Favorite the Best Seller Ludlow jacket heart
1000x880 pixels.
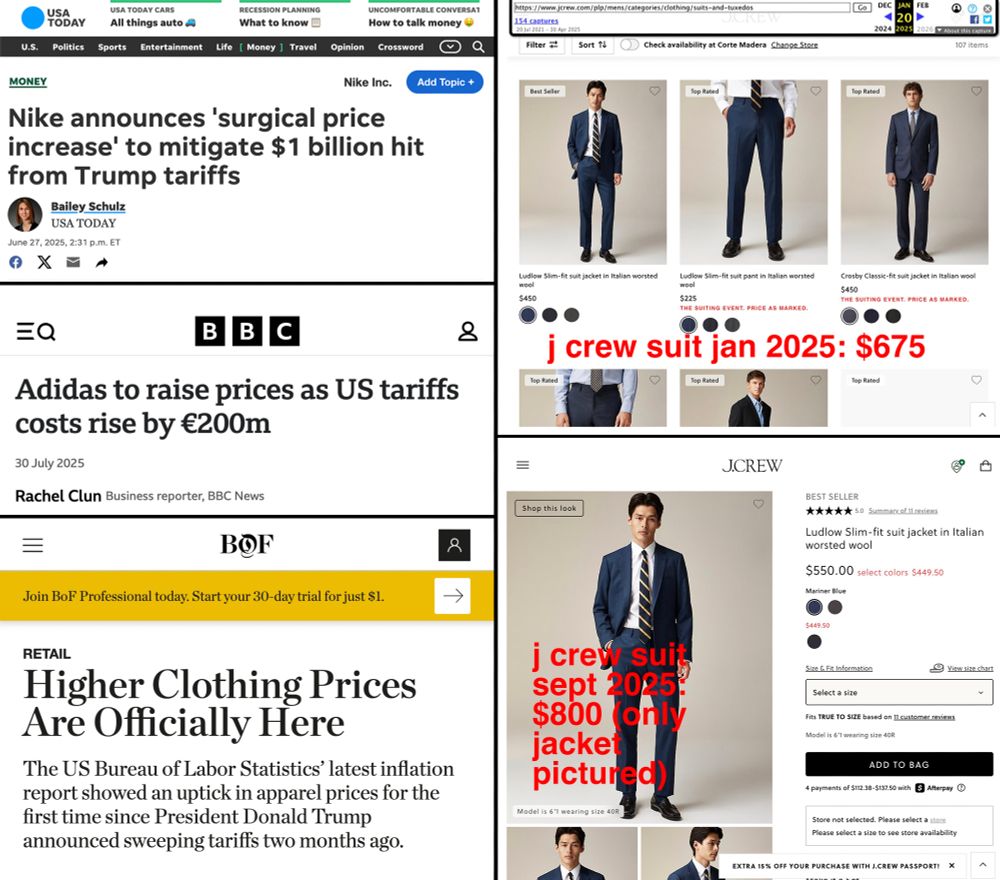pyautogui.click(x=654, y=91)
